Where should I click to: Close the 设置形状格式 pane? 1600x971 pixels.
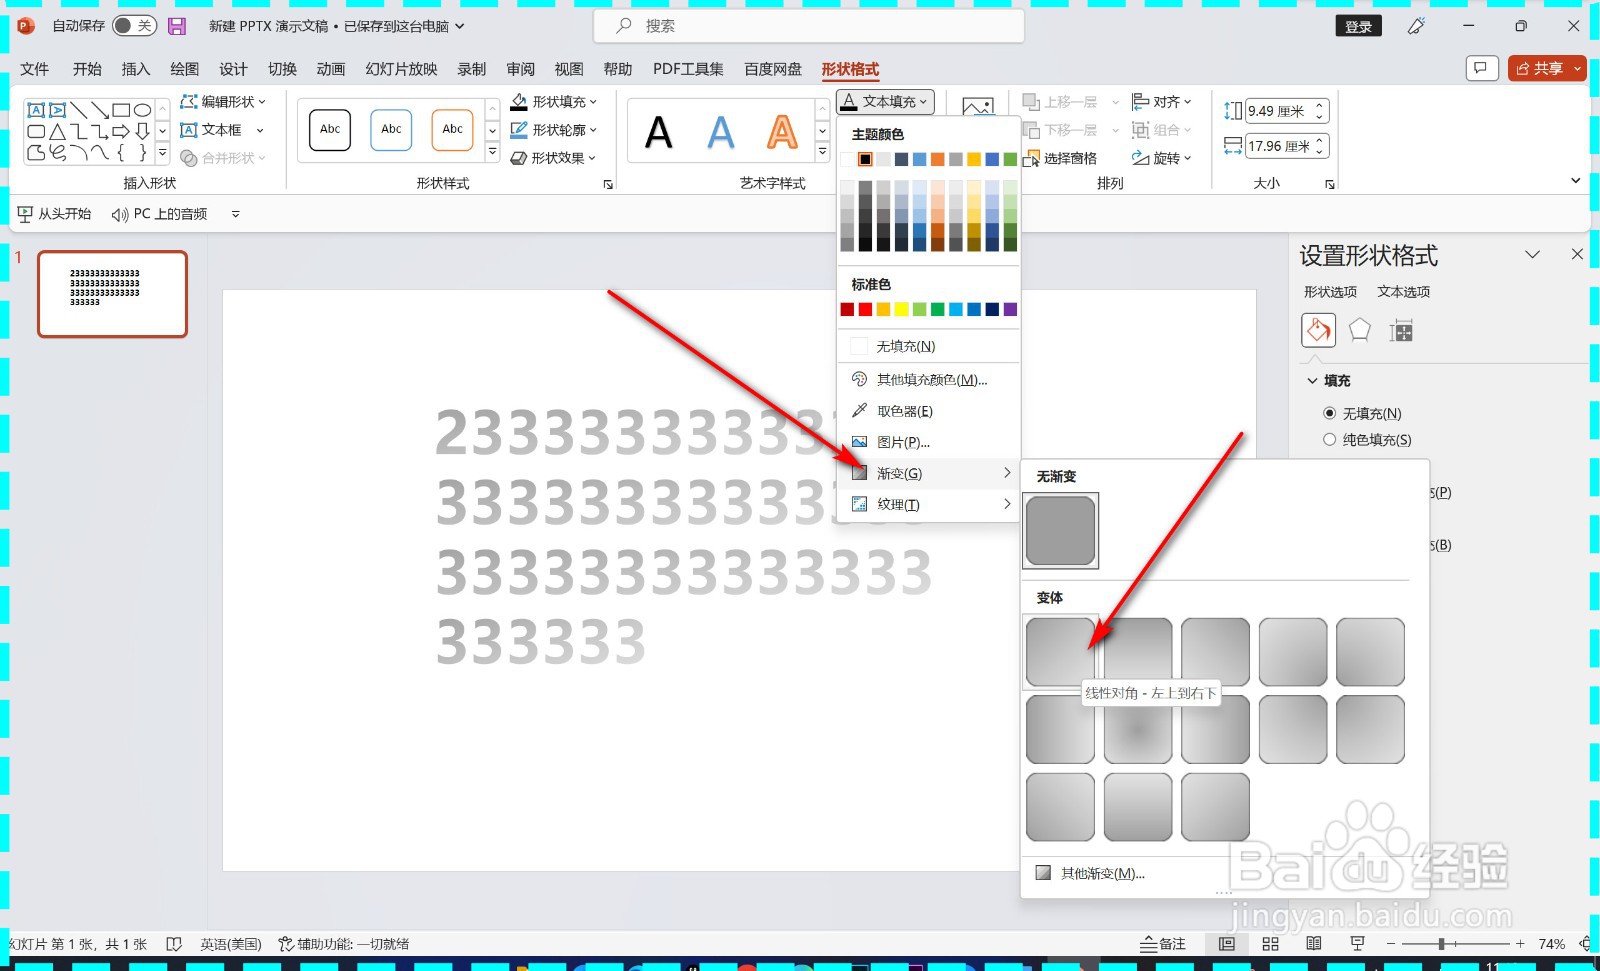(x=1577, y=255)
